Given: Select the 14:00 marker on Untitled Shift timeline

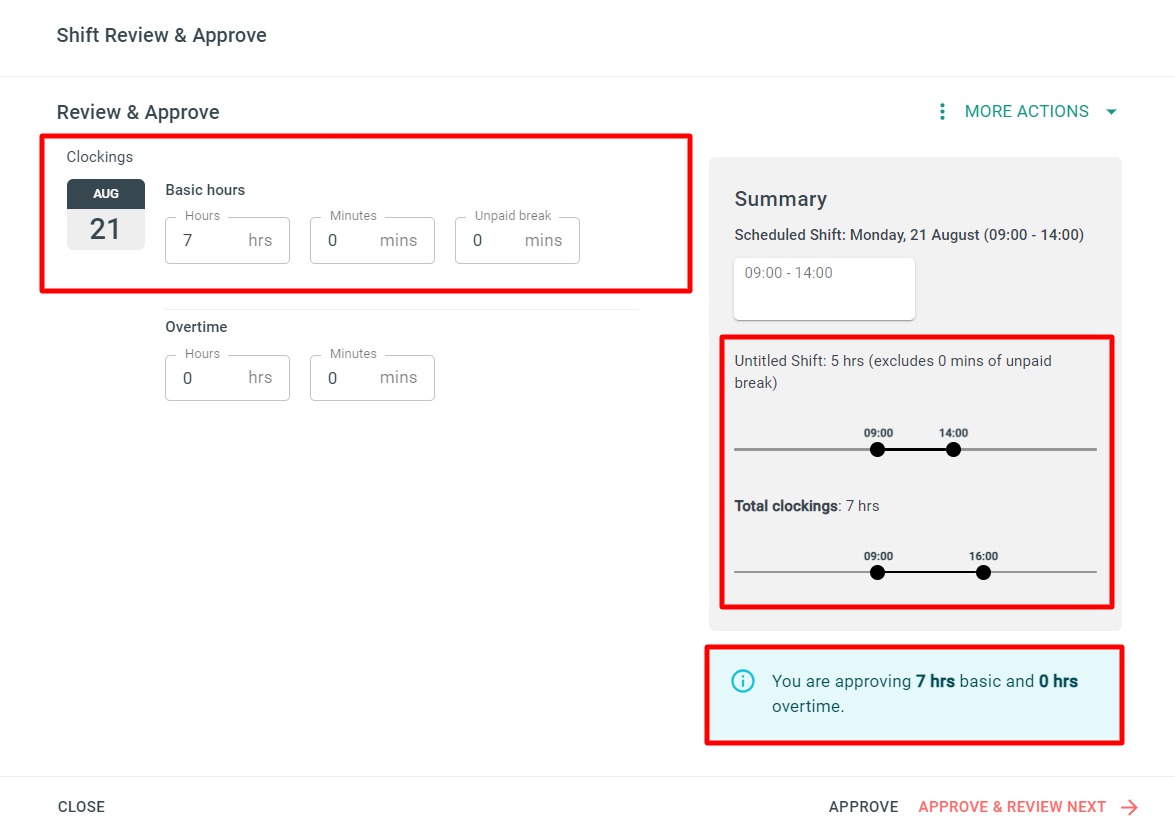Looking at the screenshot, I should (x=953, y=450).
